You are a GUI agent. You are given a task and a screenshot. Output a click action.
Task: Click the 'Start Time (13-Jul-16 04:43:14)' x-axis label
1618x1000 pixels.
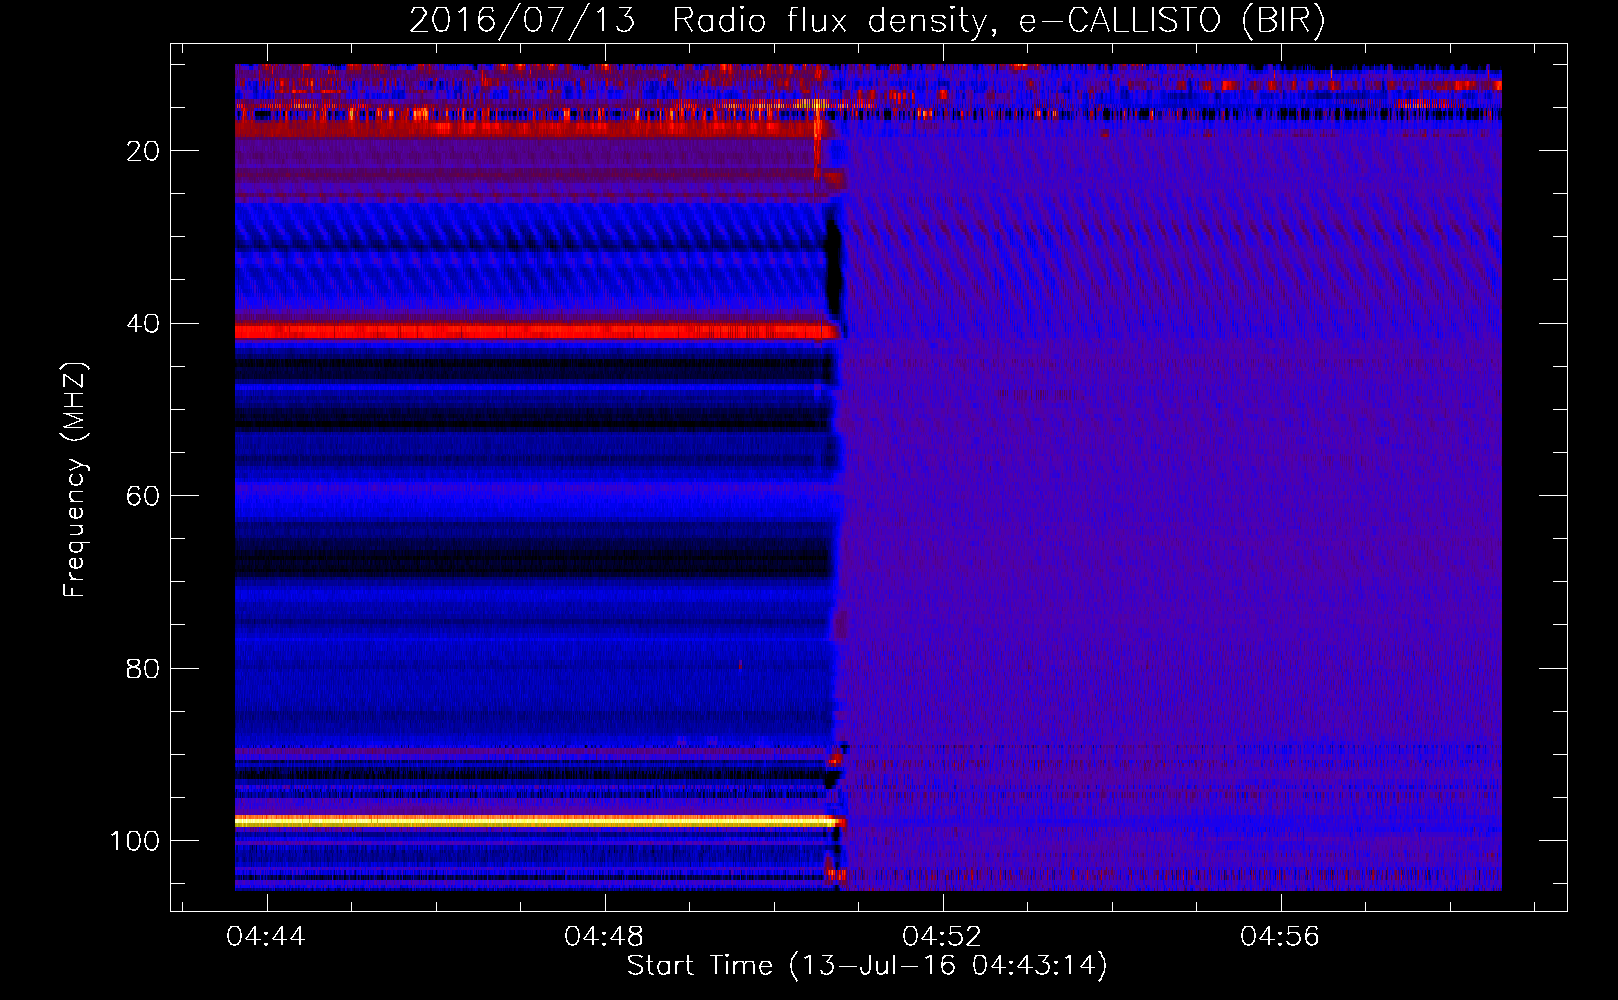coord(867,966)
